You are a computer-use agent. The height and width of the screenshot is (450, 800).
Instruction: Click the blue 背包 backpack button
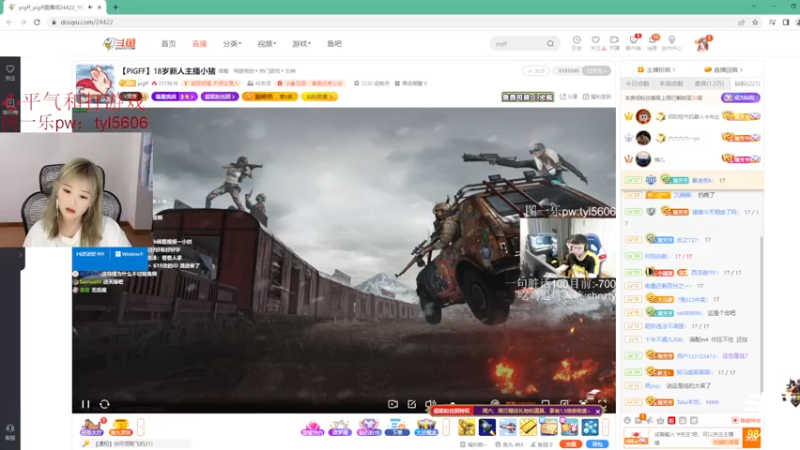597,444
